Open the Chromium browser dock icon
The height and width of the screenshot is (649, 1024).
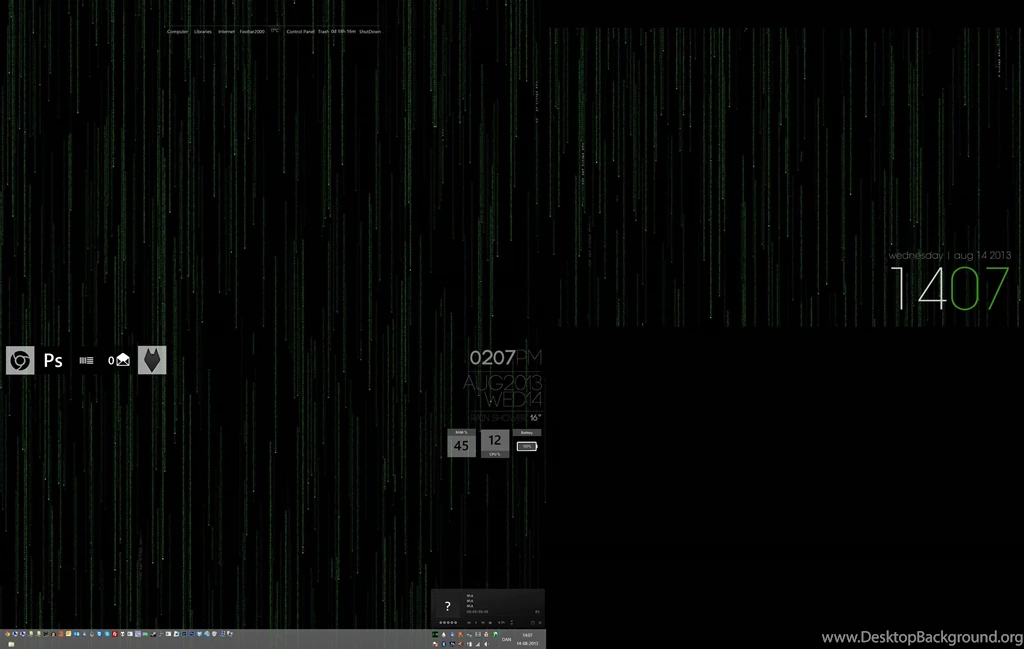[19, 360]
